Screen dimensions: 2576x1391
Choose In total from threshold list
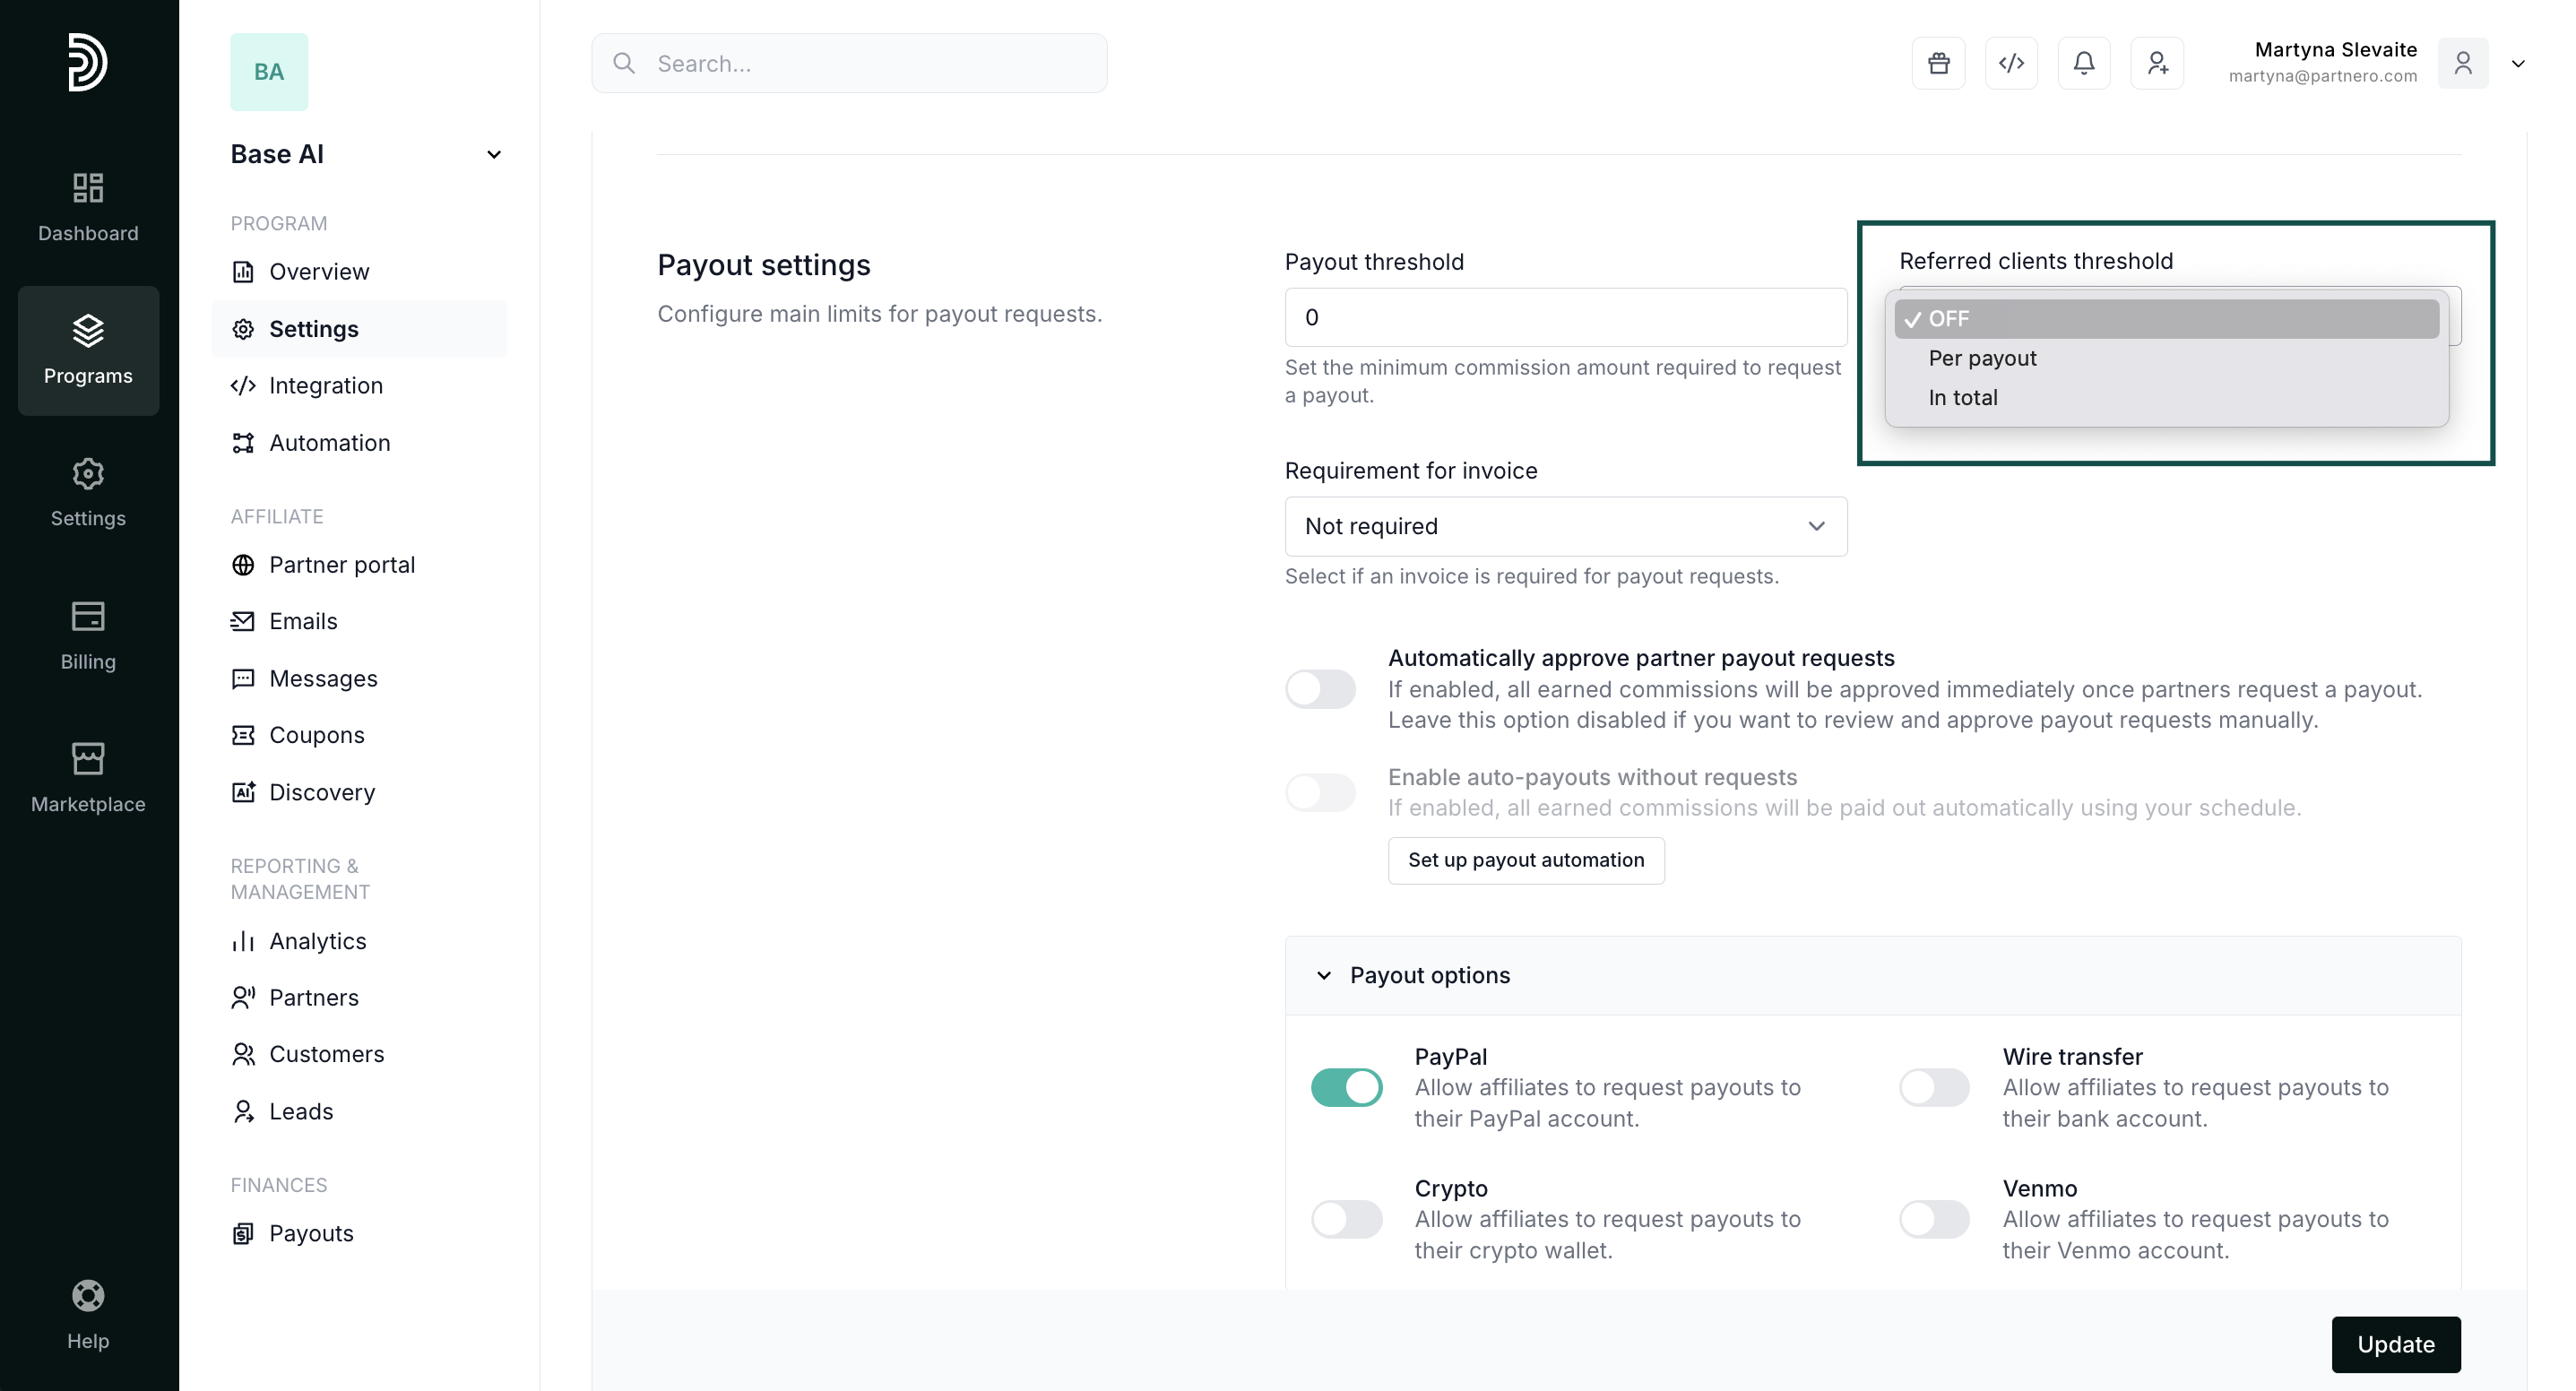(1963, 397)
